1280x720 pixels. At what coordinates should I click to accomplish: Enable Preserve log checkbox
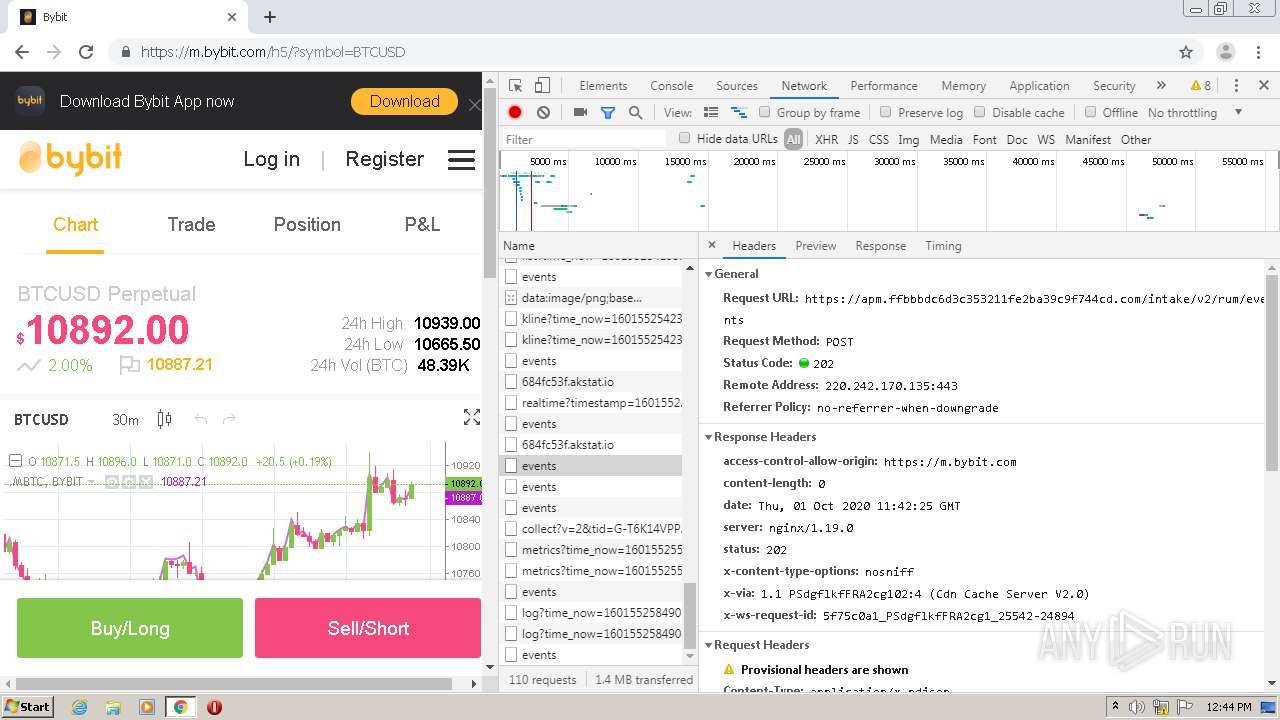point(885,112)
